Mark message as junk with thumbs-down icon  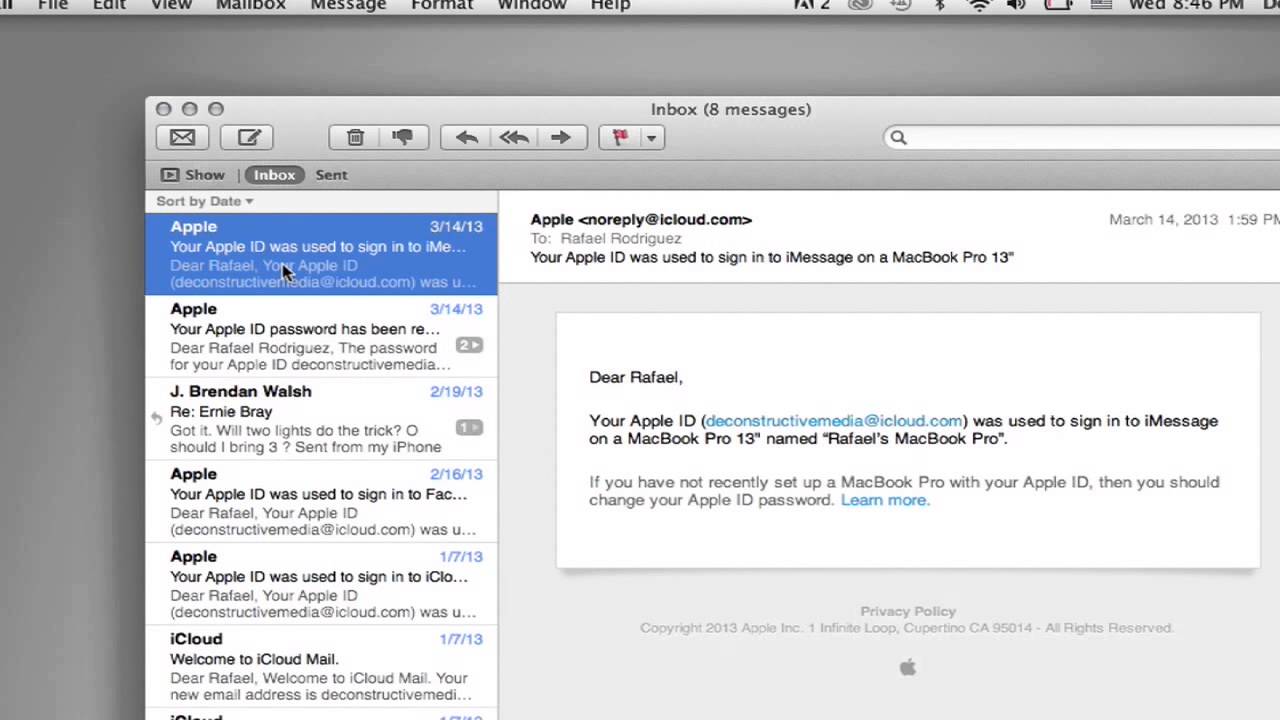click(403, 137)
